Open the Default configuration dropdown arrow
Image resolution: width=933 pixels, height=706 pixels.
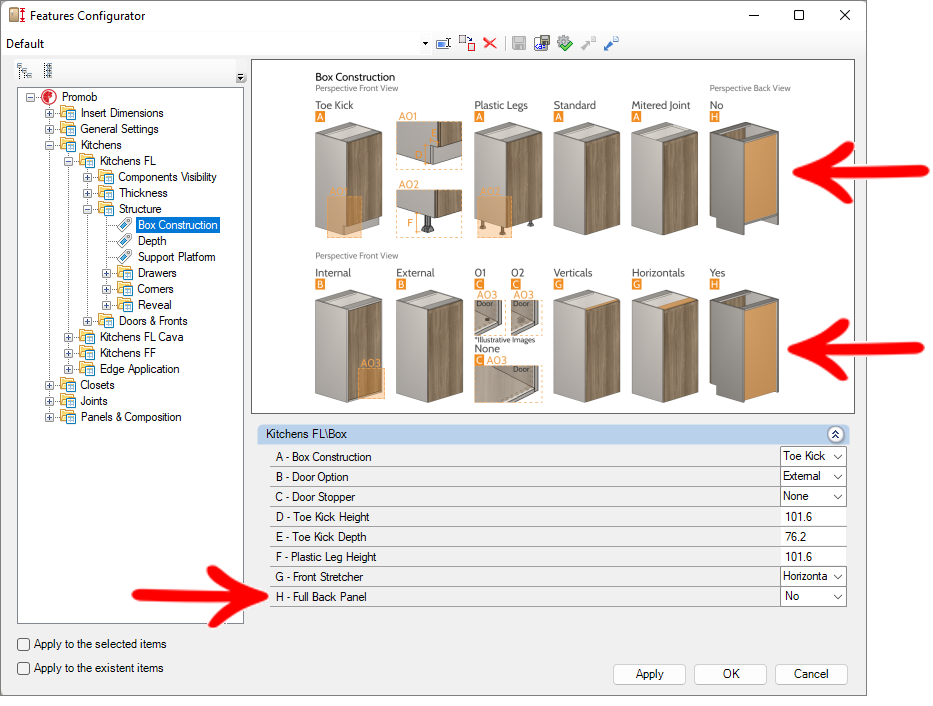click(425, 43)
